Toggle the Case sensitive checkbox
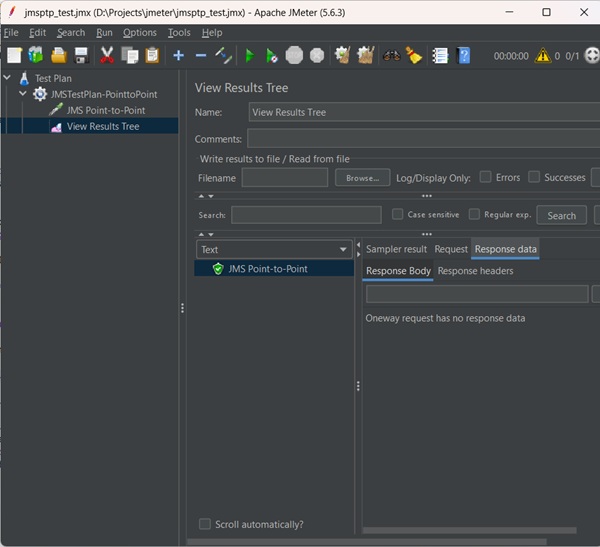Image resolution: width=600 pixels, height=547 pixels. click(x=398, y=215)
